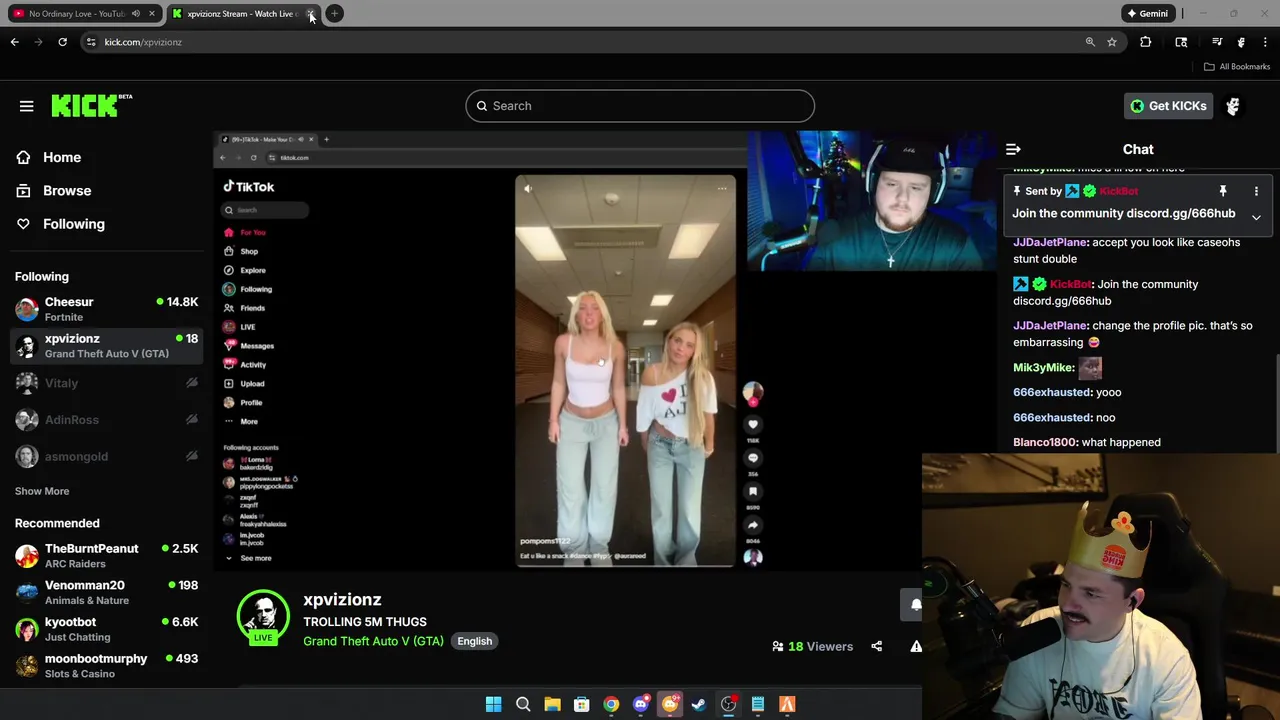The width and height of the screenshot is (1280, 720).
Task: Open the user profile avatar menu
Action: tap(1233, 106)
